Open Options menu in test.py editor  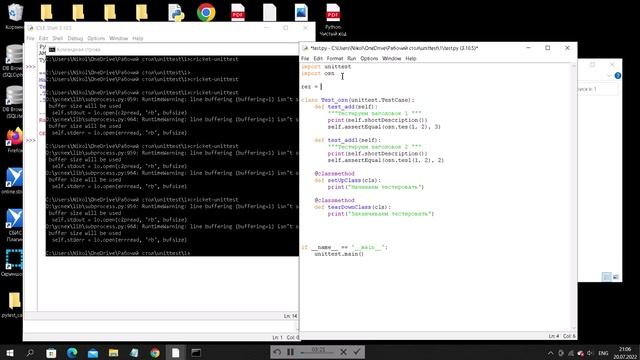[369, 58]
